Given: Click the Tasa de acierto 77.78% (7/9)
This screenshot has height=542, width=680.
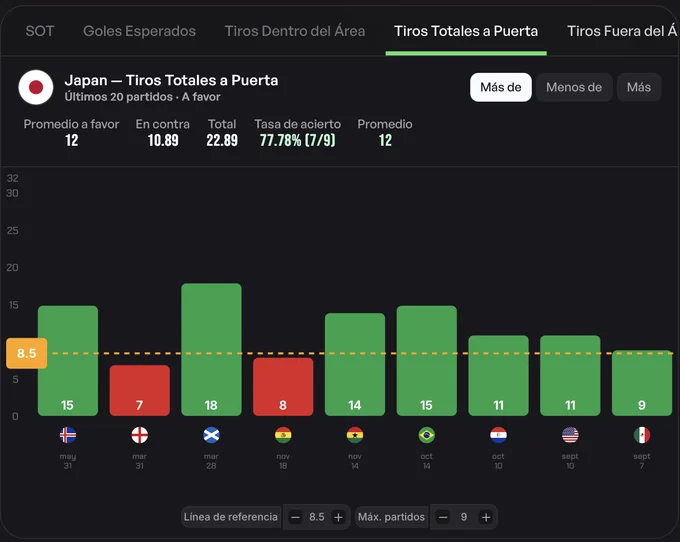Looking at the screenshot, I should [x=298, y=140].
